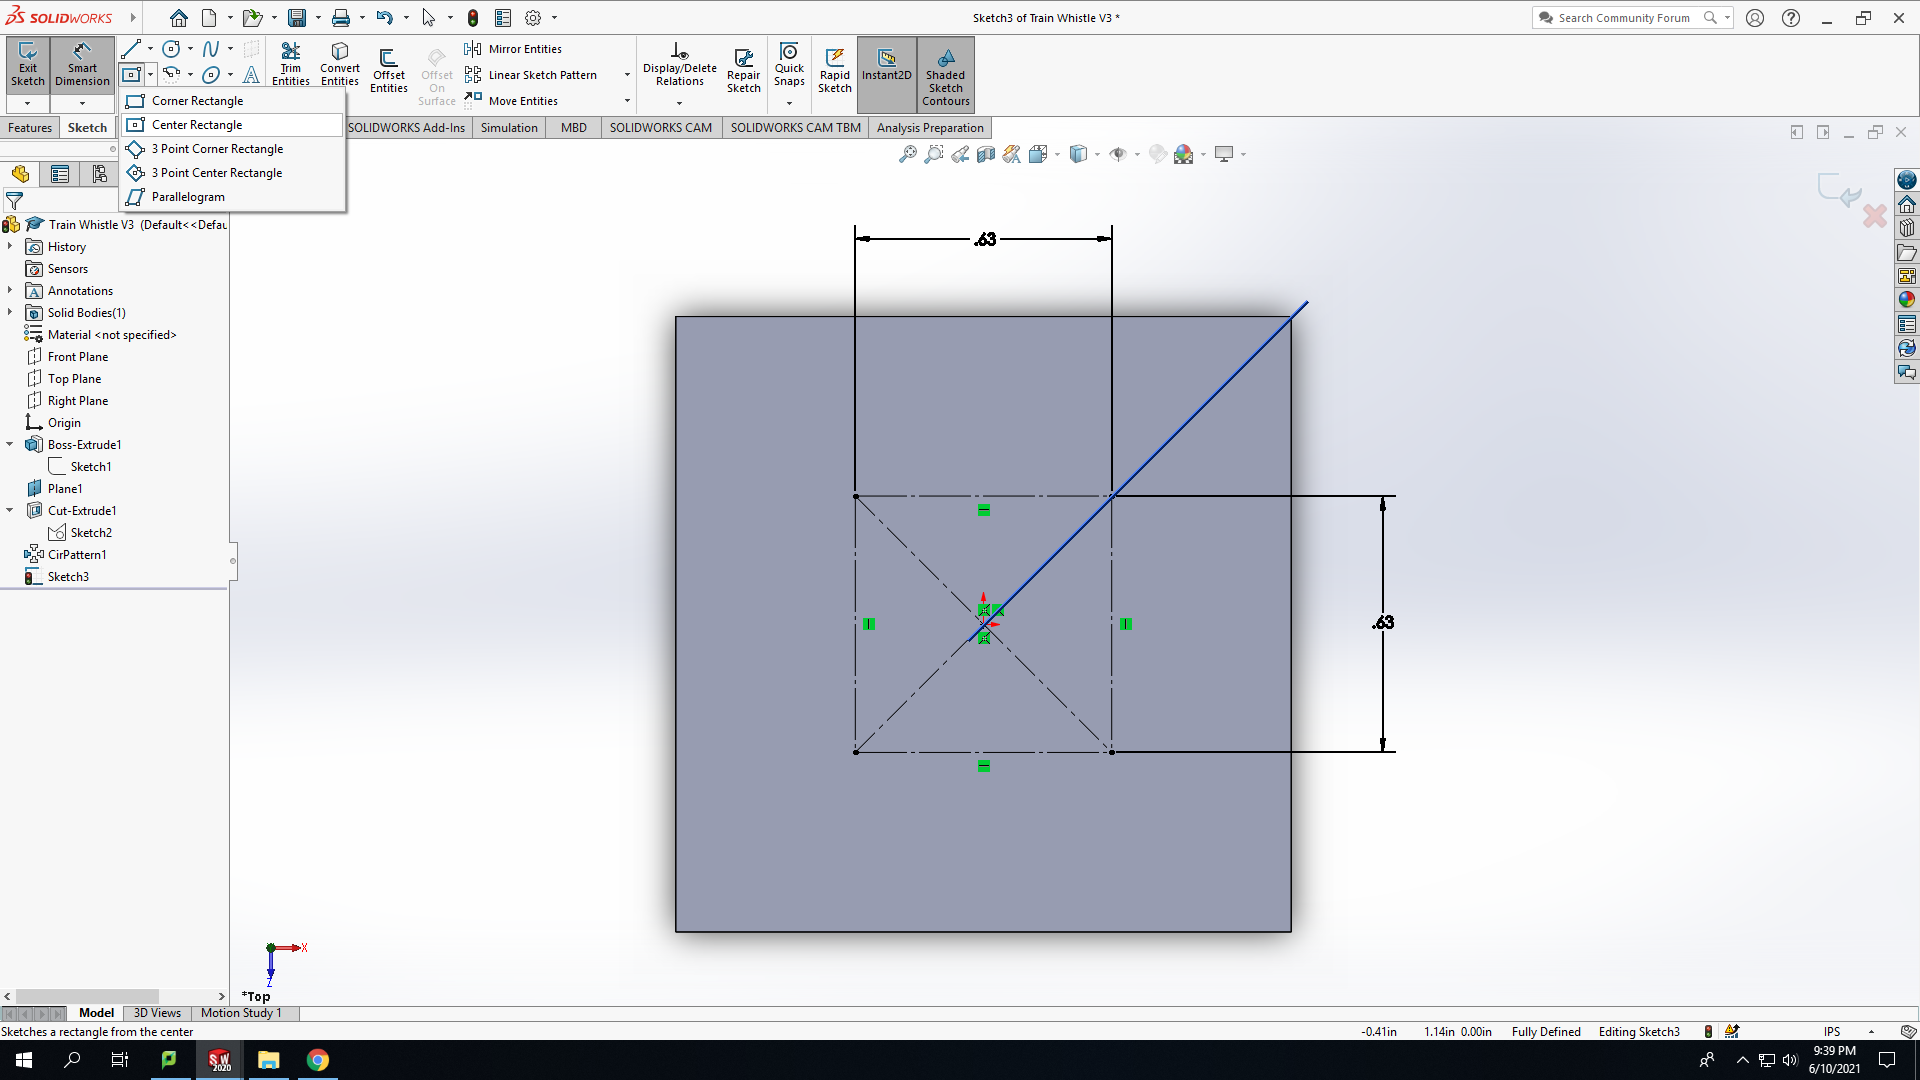Open the Display/Delete Relations dropdown arrow
The height and width of the screenshot is (1080, 1920).
[x=679, y=103]
